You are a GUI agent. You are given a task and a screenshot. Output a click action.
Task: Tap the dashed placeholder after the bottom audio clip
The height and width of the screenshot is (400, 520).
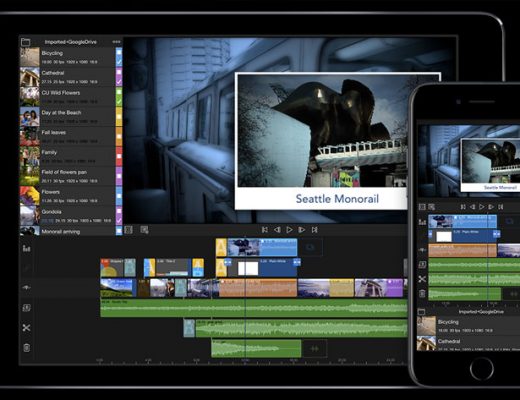(315, 349)
